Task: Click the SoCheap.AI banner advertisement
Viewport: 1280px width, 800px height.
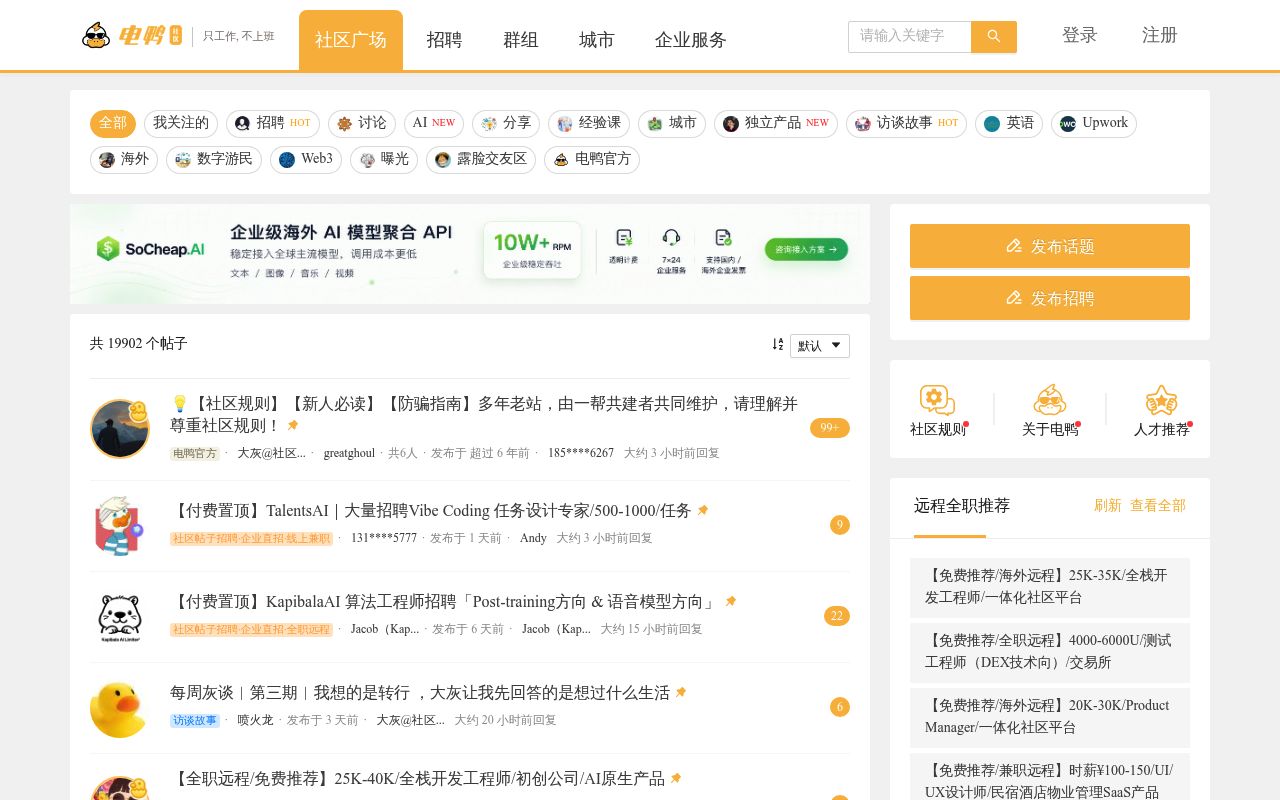Action: tap(470, 254)
